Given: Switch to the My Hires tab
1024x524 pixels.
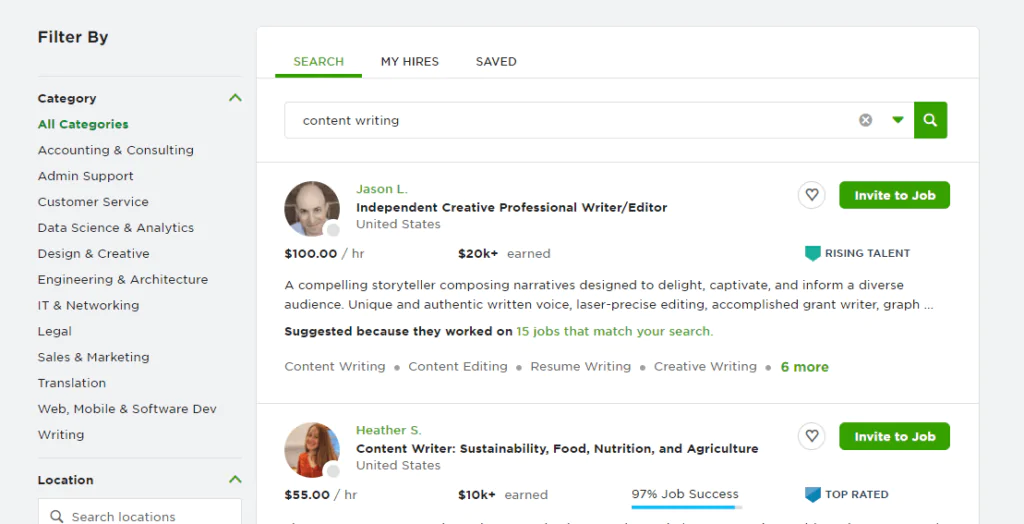Looking at the screenshot, I should point(410,62).
